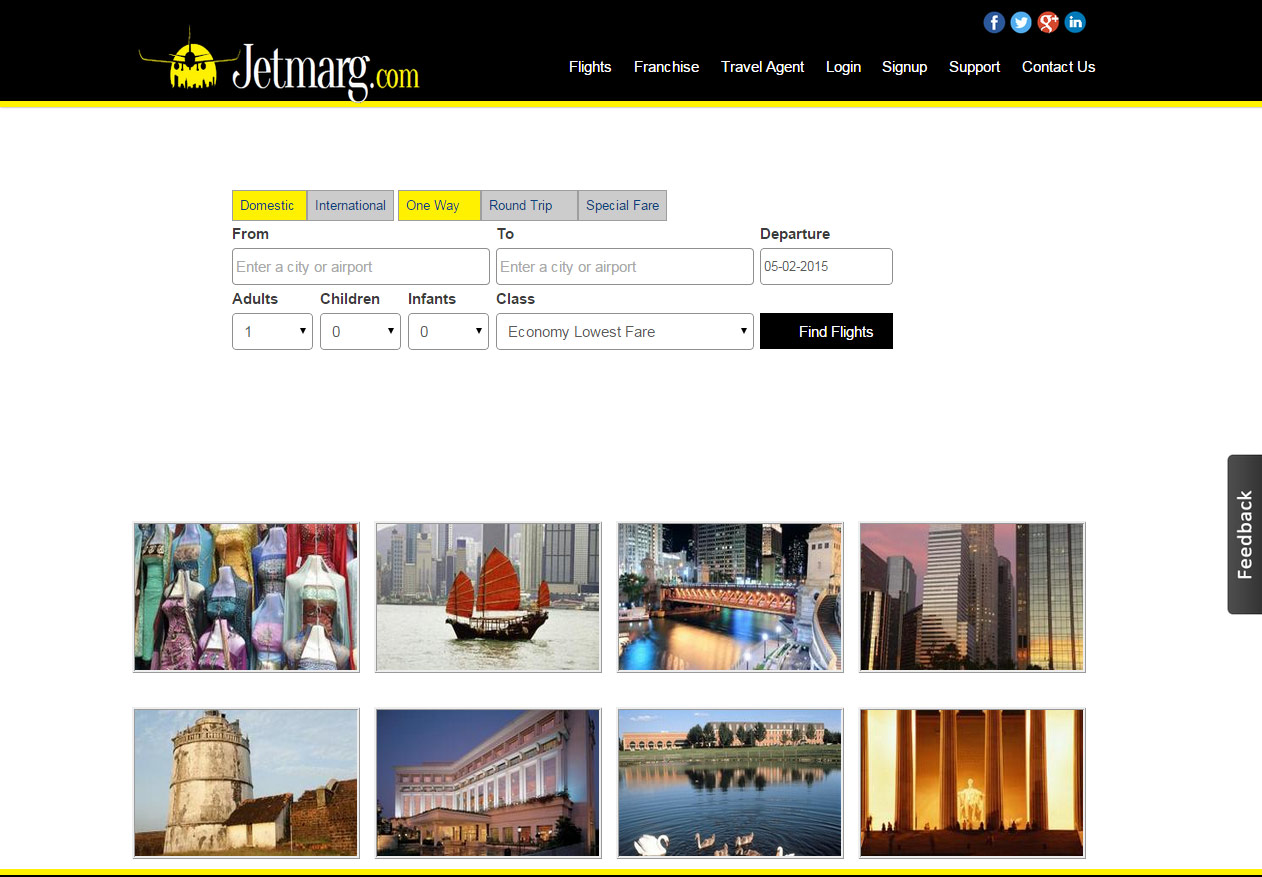Open the Children count dropdown

coord(360,332)
